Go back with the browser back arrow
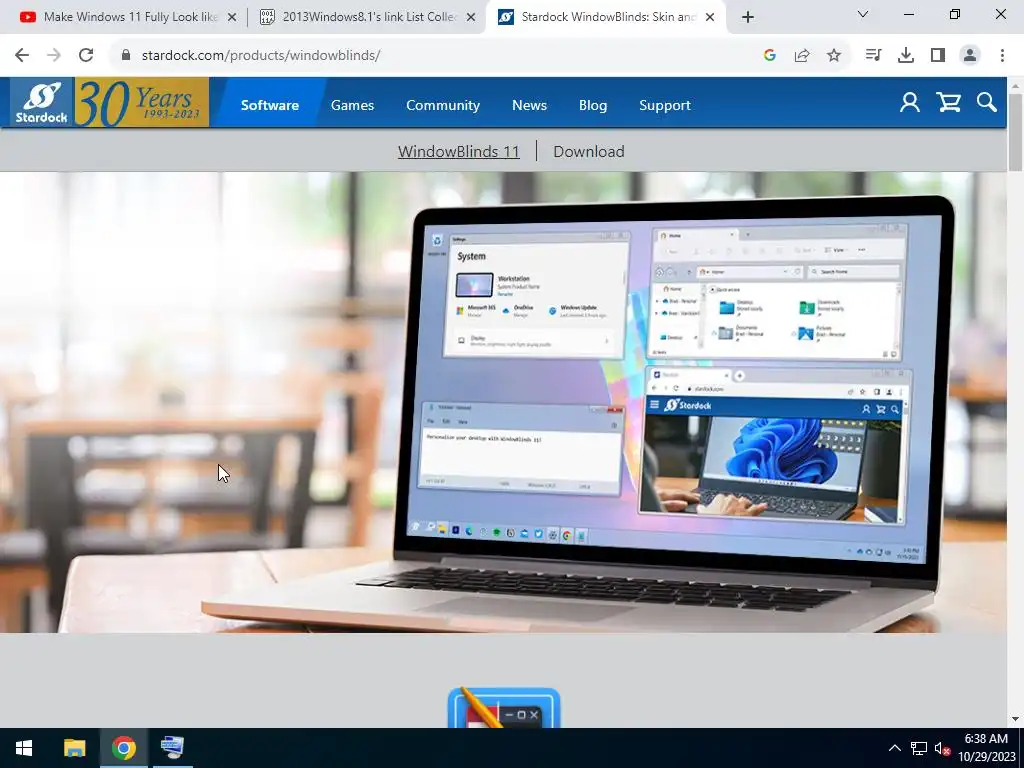Screen dimensions: 1024x768 coord(22,56)
